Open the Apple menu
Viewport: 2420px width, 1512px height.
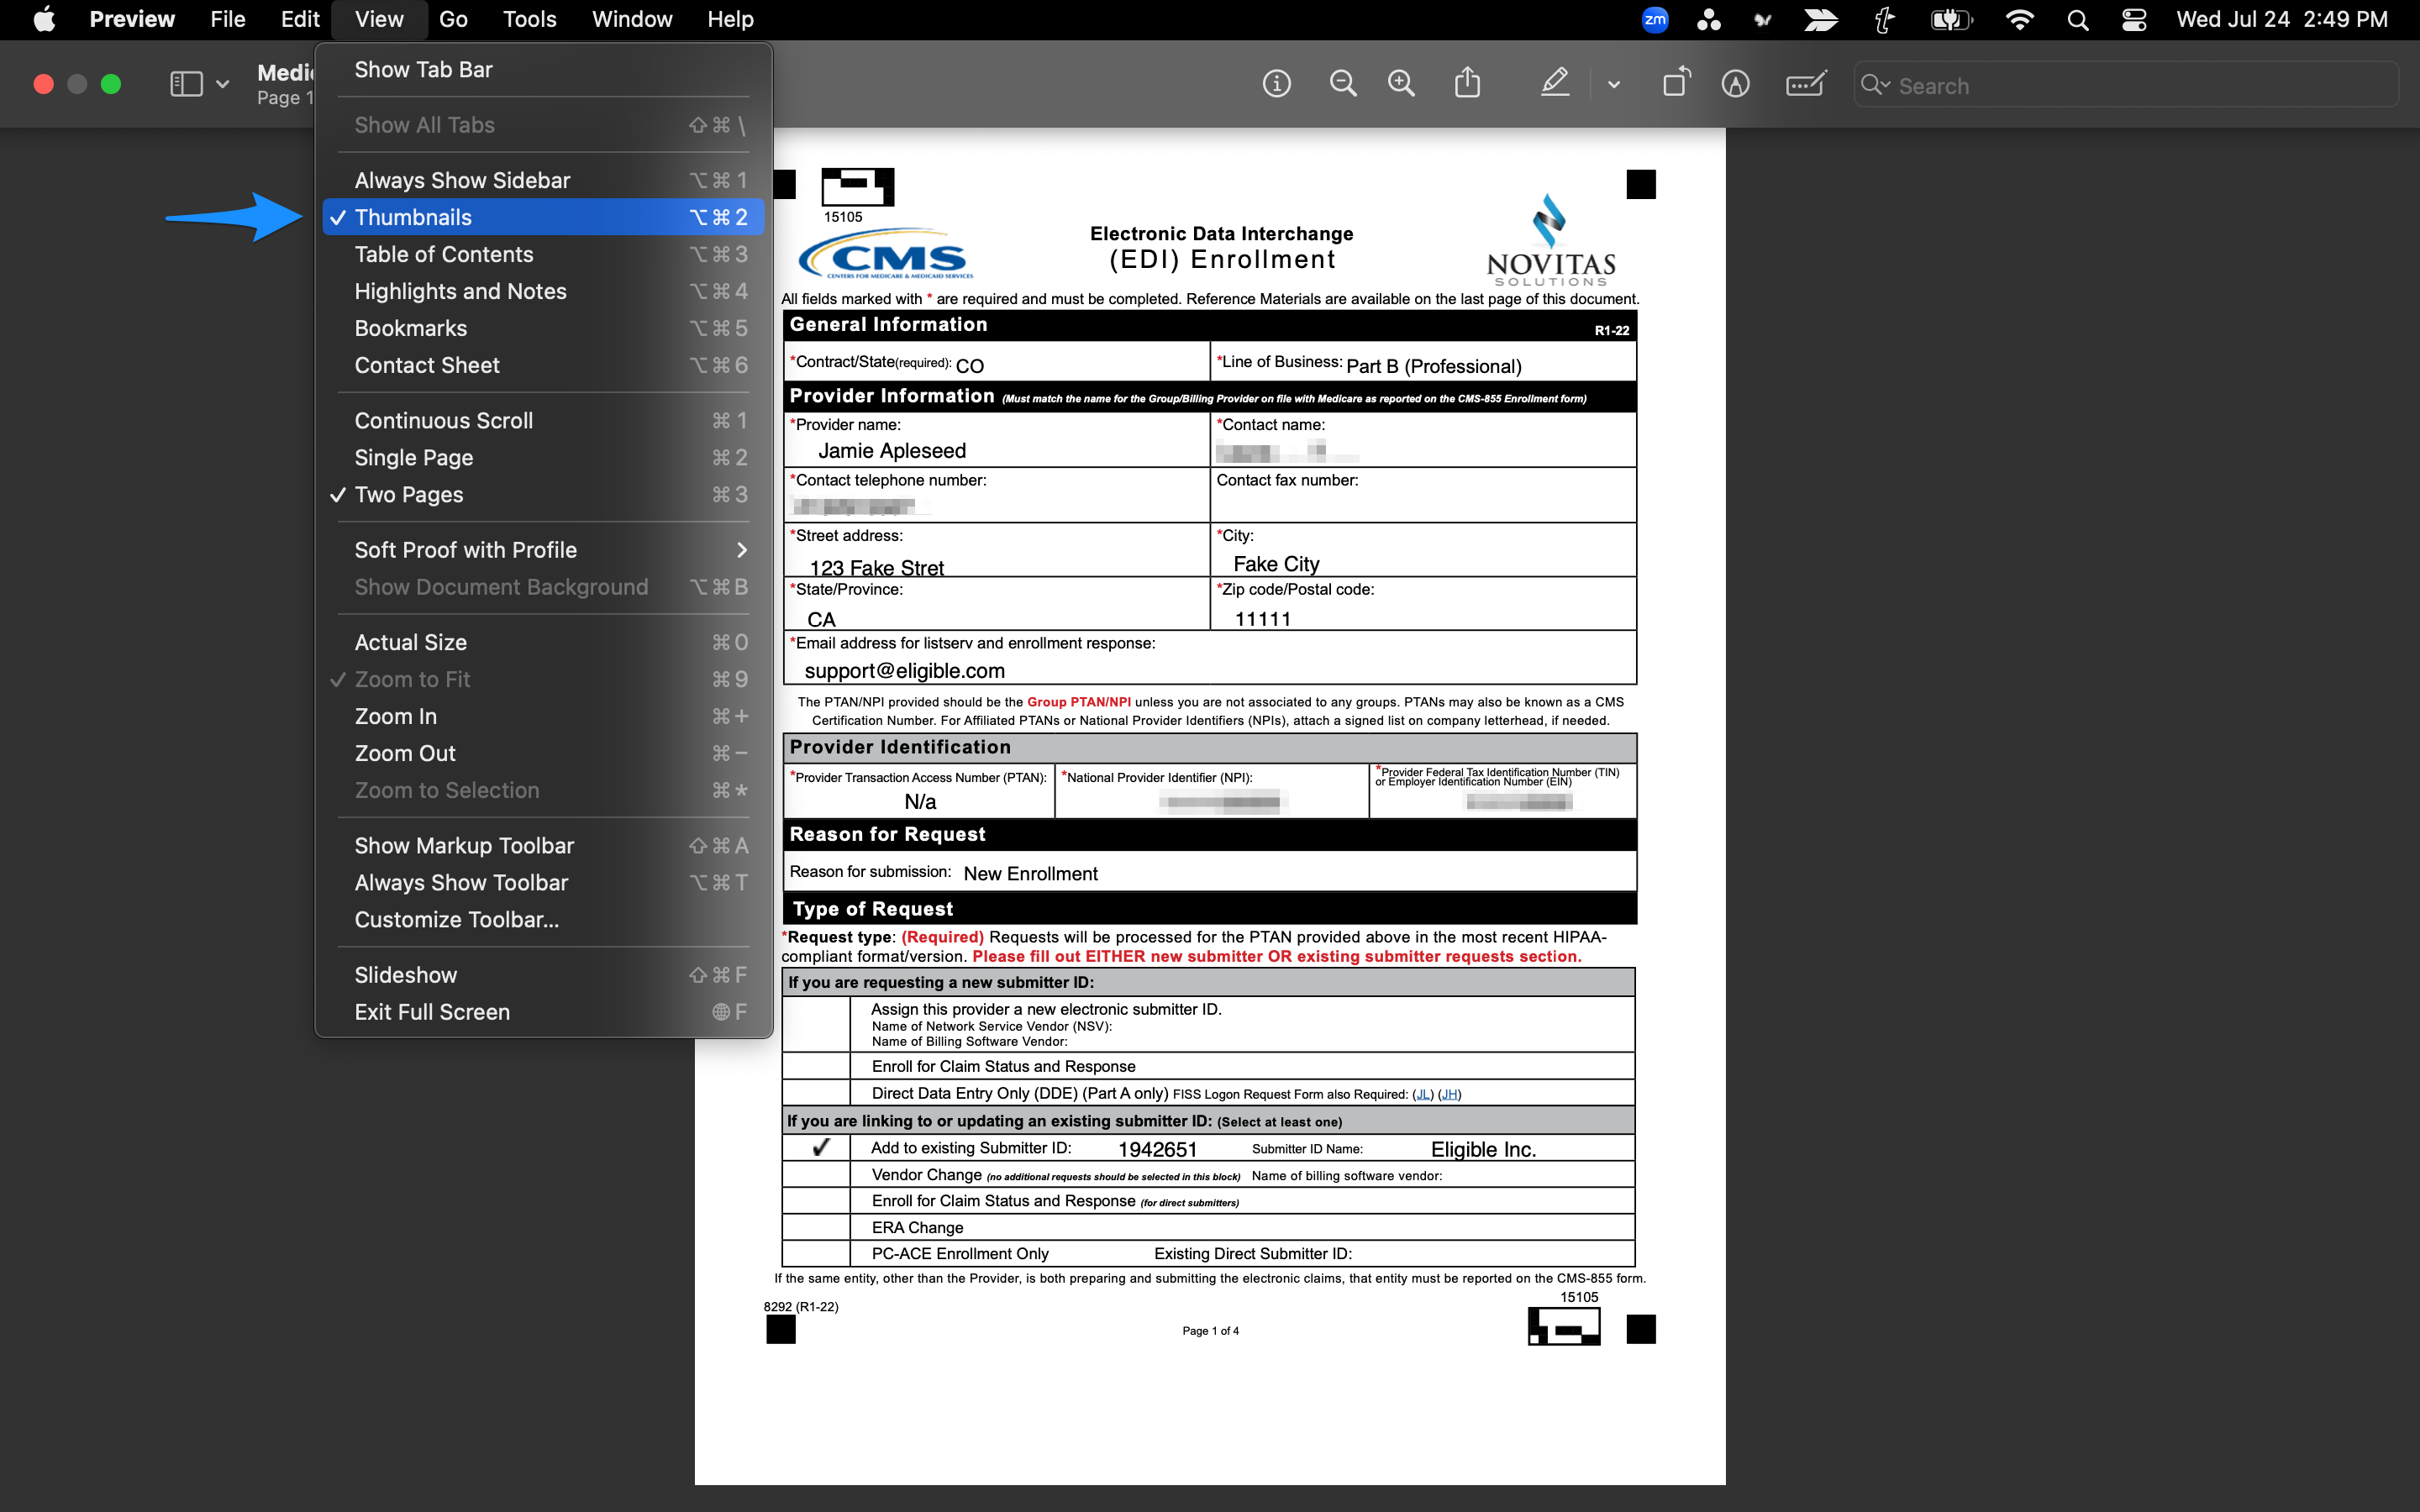(x=44, y=19)
